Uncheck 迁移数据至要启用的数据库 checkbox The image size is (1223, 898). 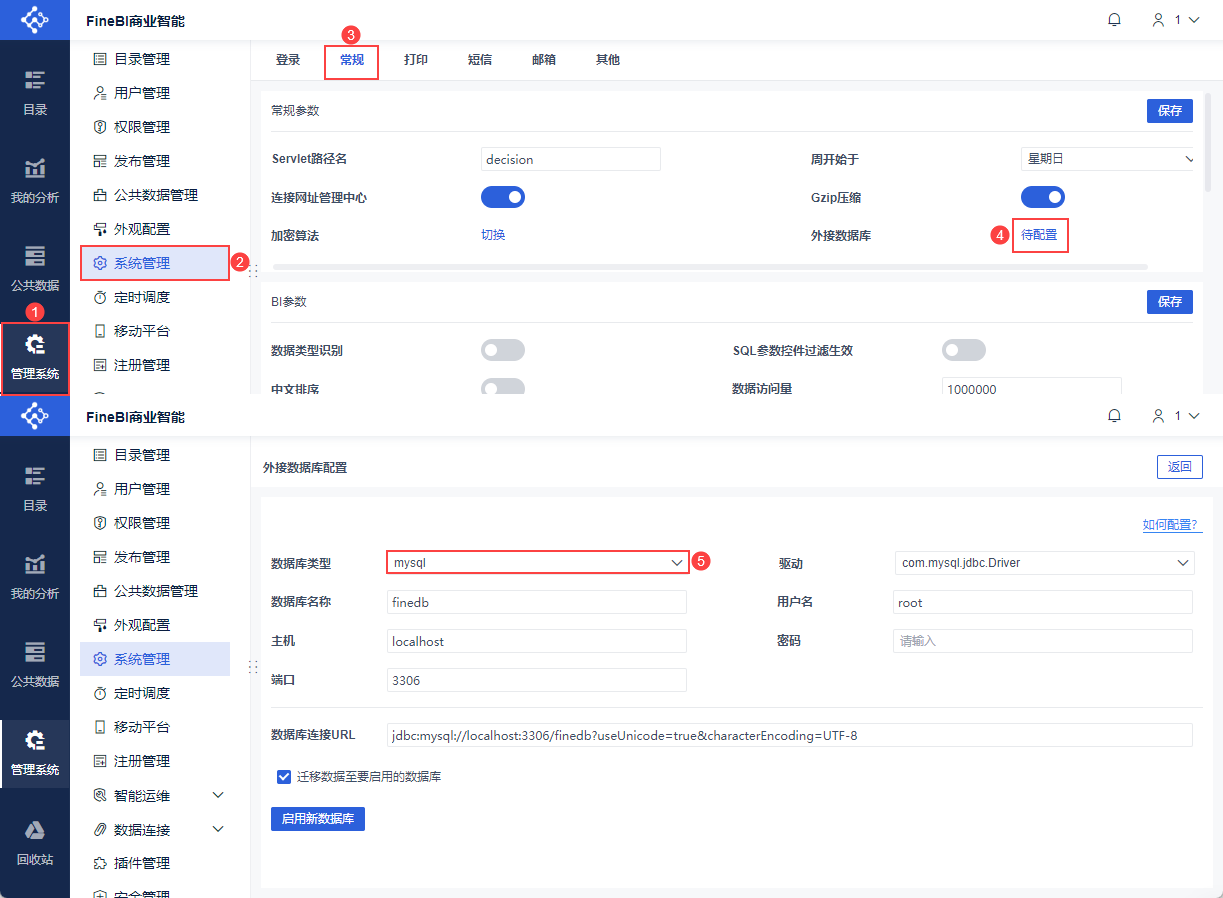click(x=284, y=776)
